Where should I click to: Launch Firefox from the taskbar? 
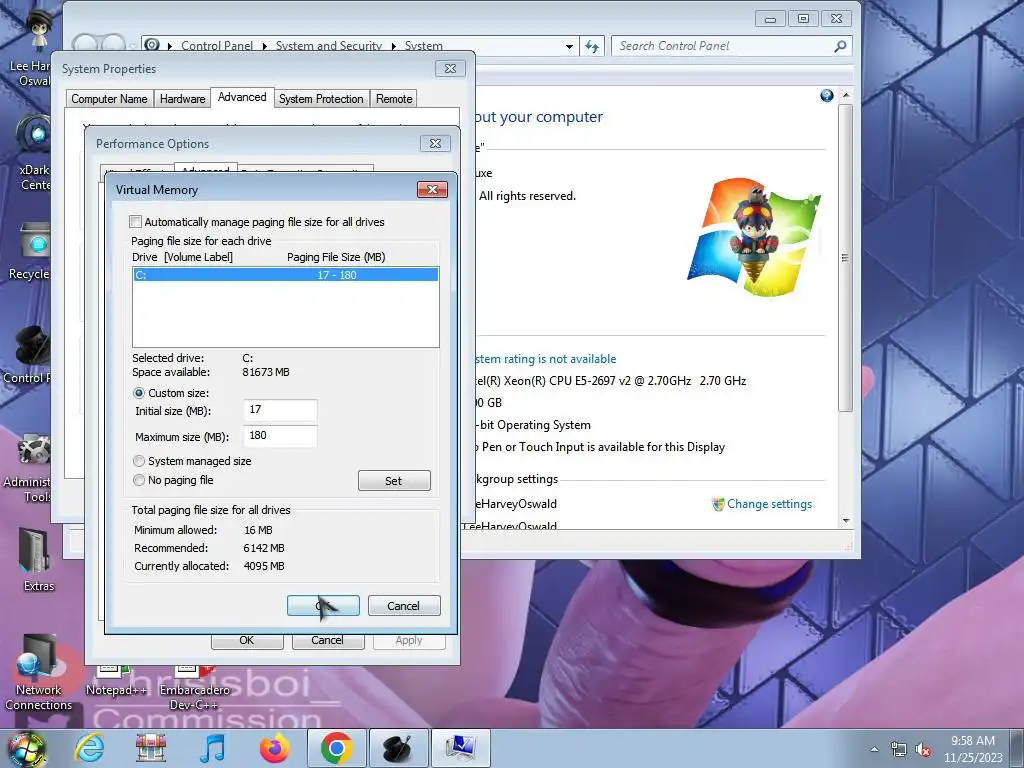[x=274, y=748]
